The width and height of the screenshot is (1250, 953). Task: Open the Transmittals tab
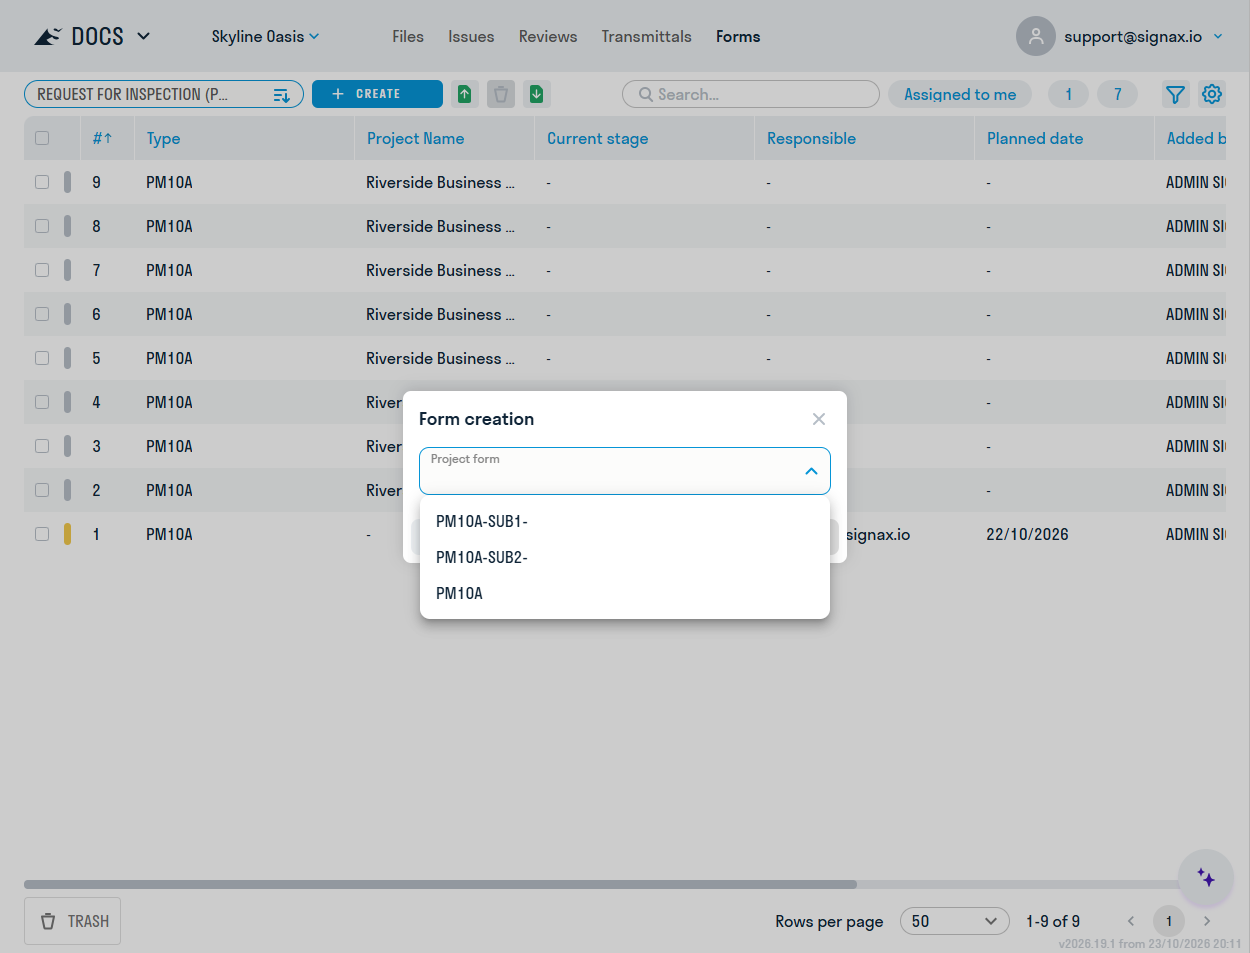tap(646, 36)
